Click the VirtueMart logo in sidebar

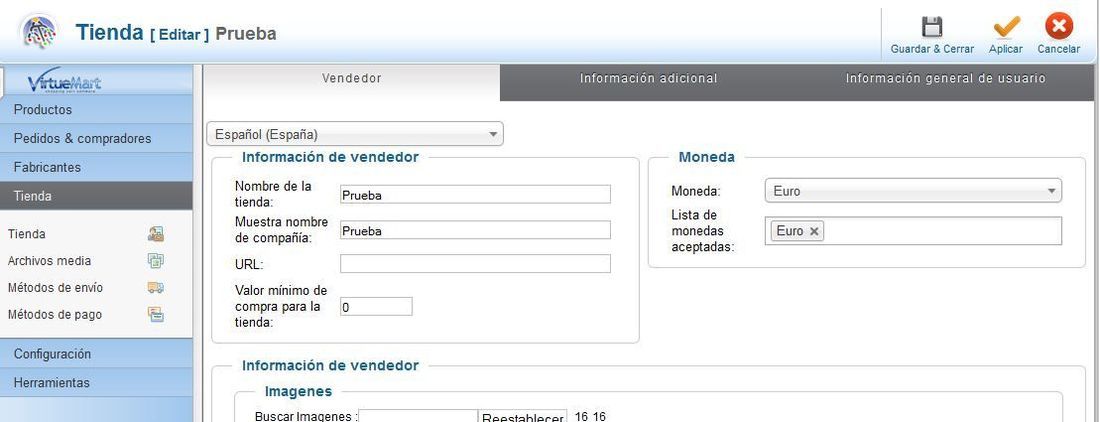(65, 83)
